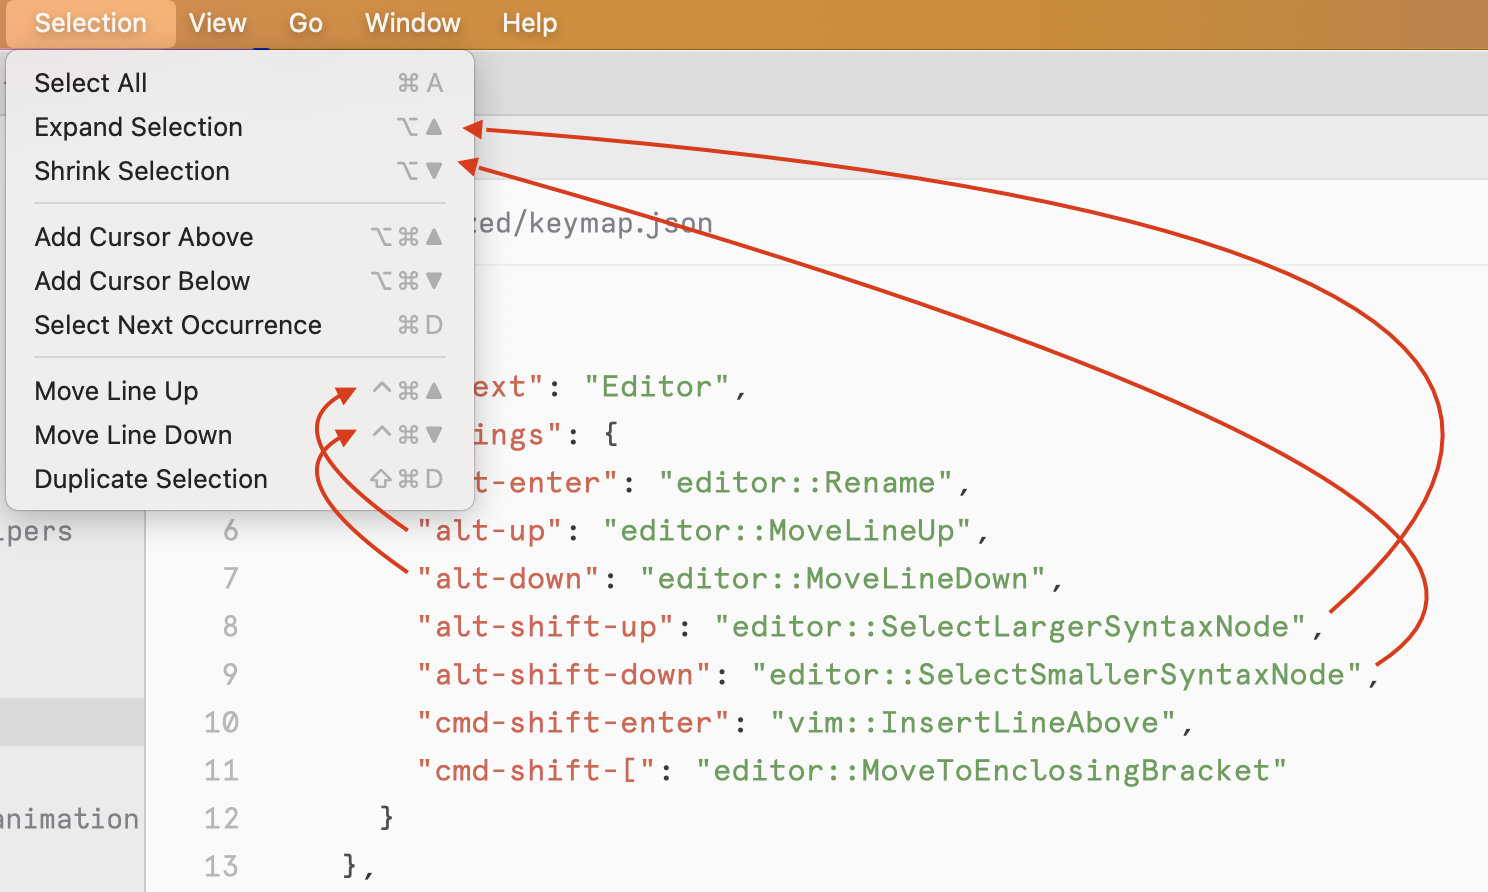Choose Move Line Up from the menu

[x=116, y=390]
